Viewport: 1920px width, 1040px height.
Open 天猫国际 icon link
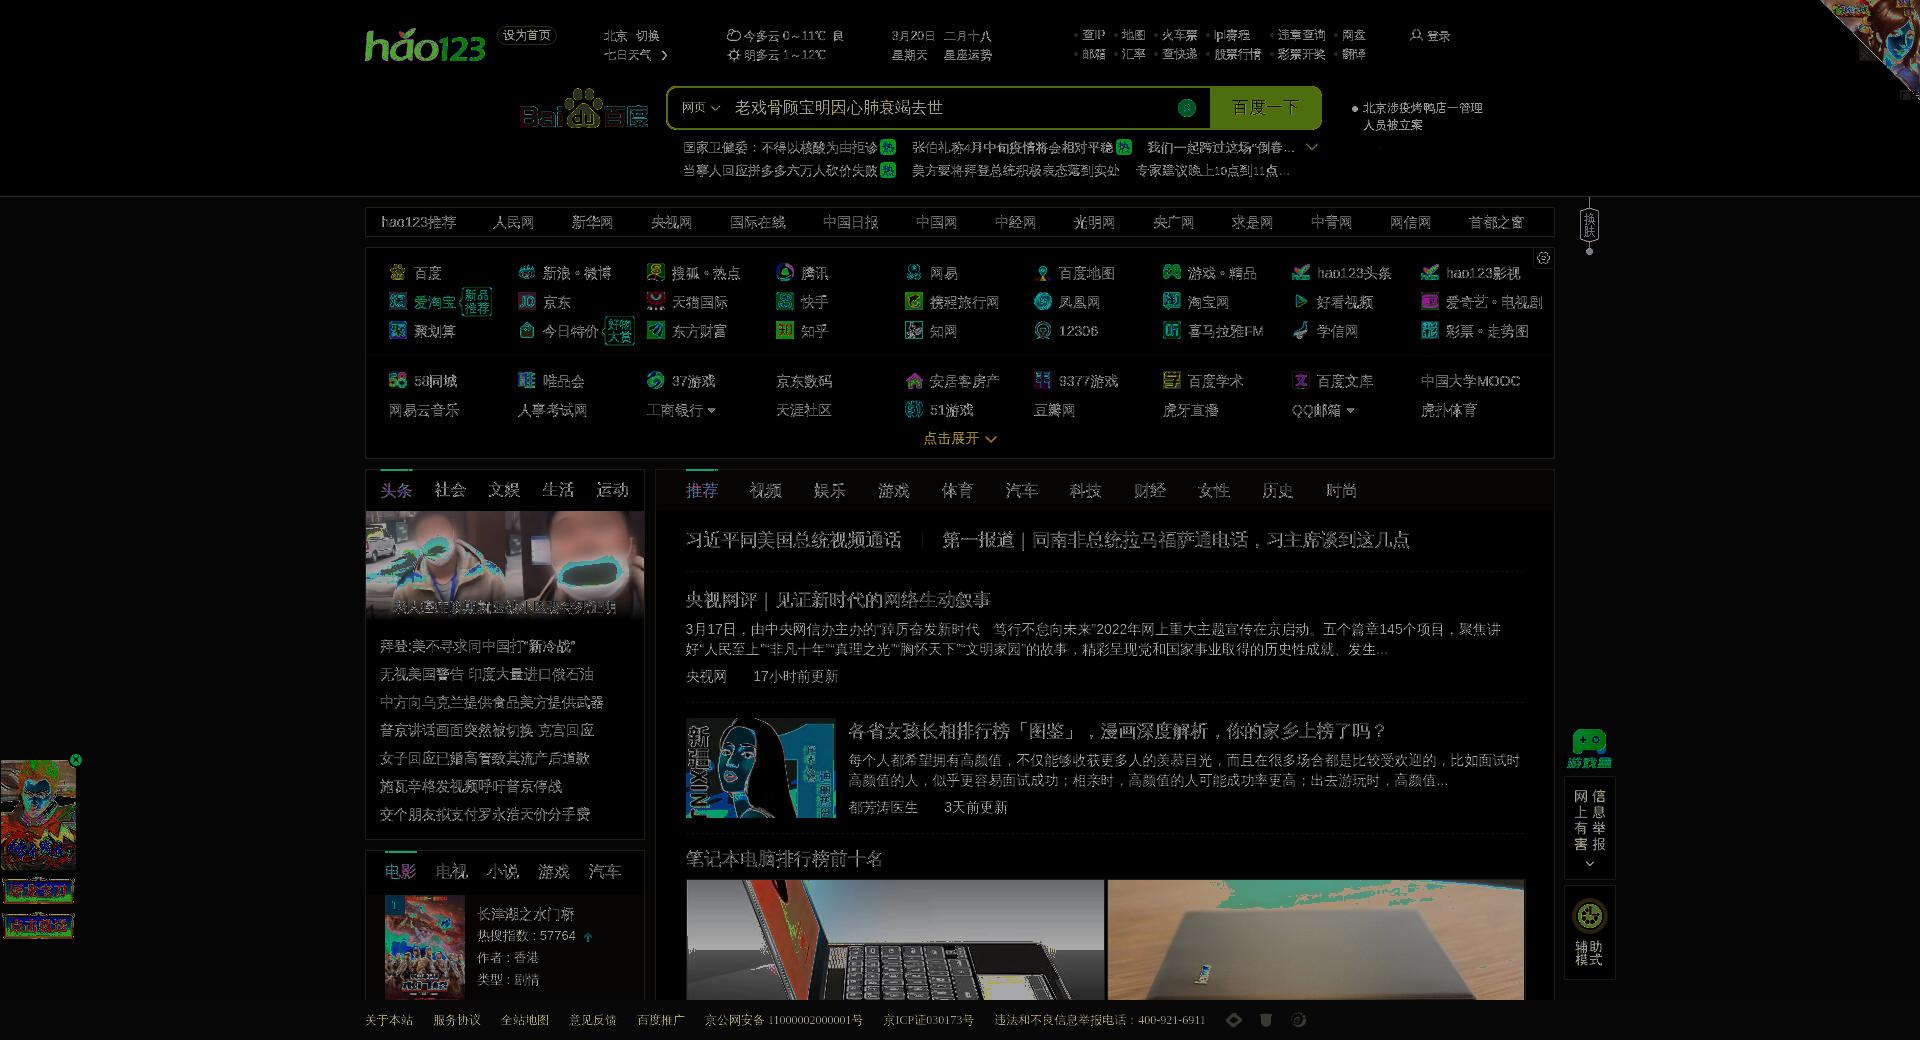click(655, 301)
